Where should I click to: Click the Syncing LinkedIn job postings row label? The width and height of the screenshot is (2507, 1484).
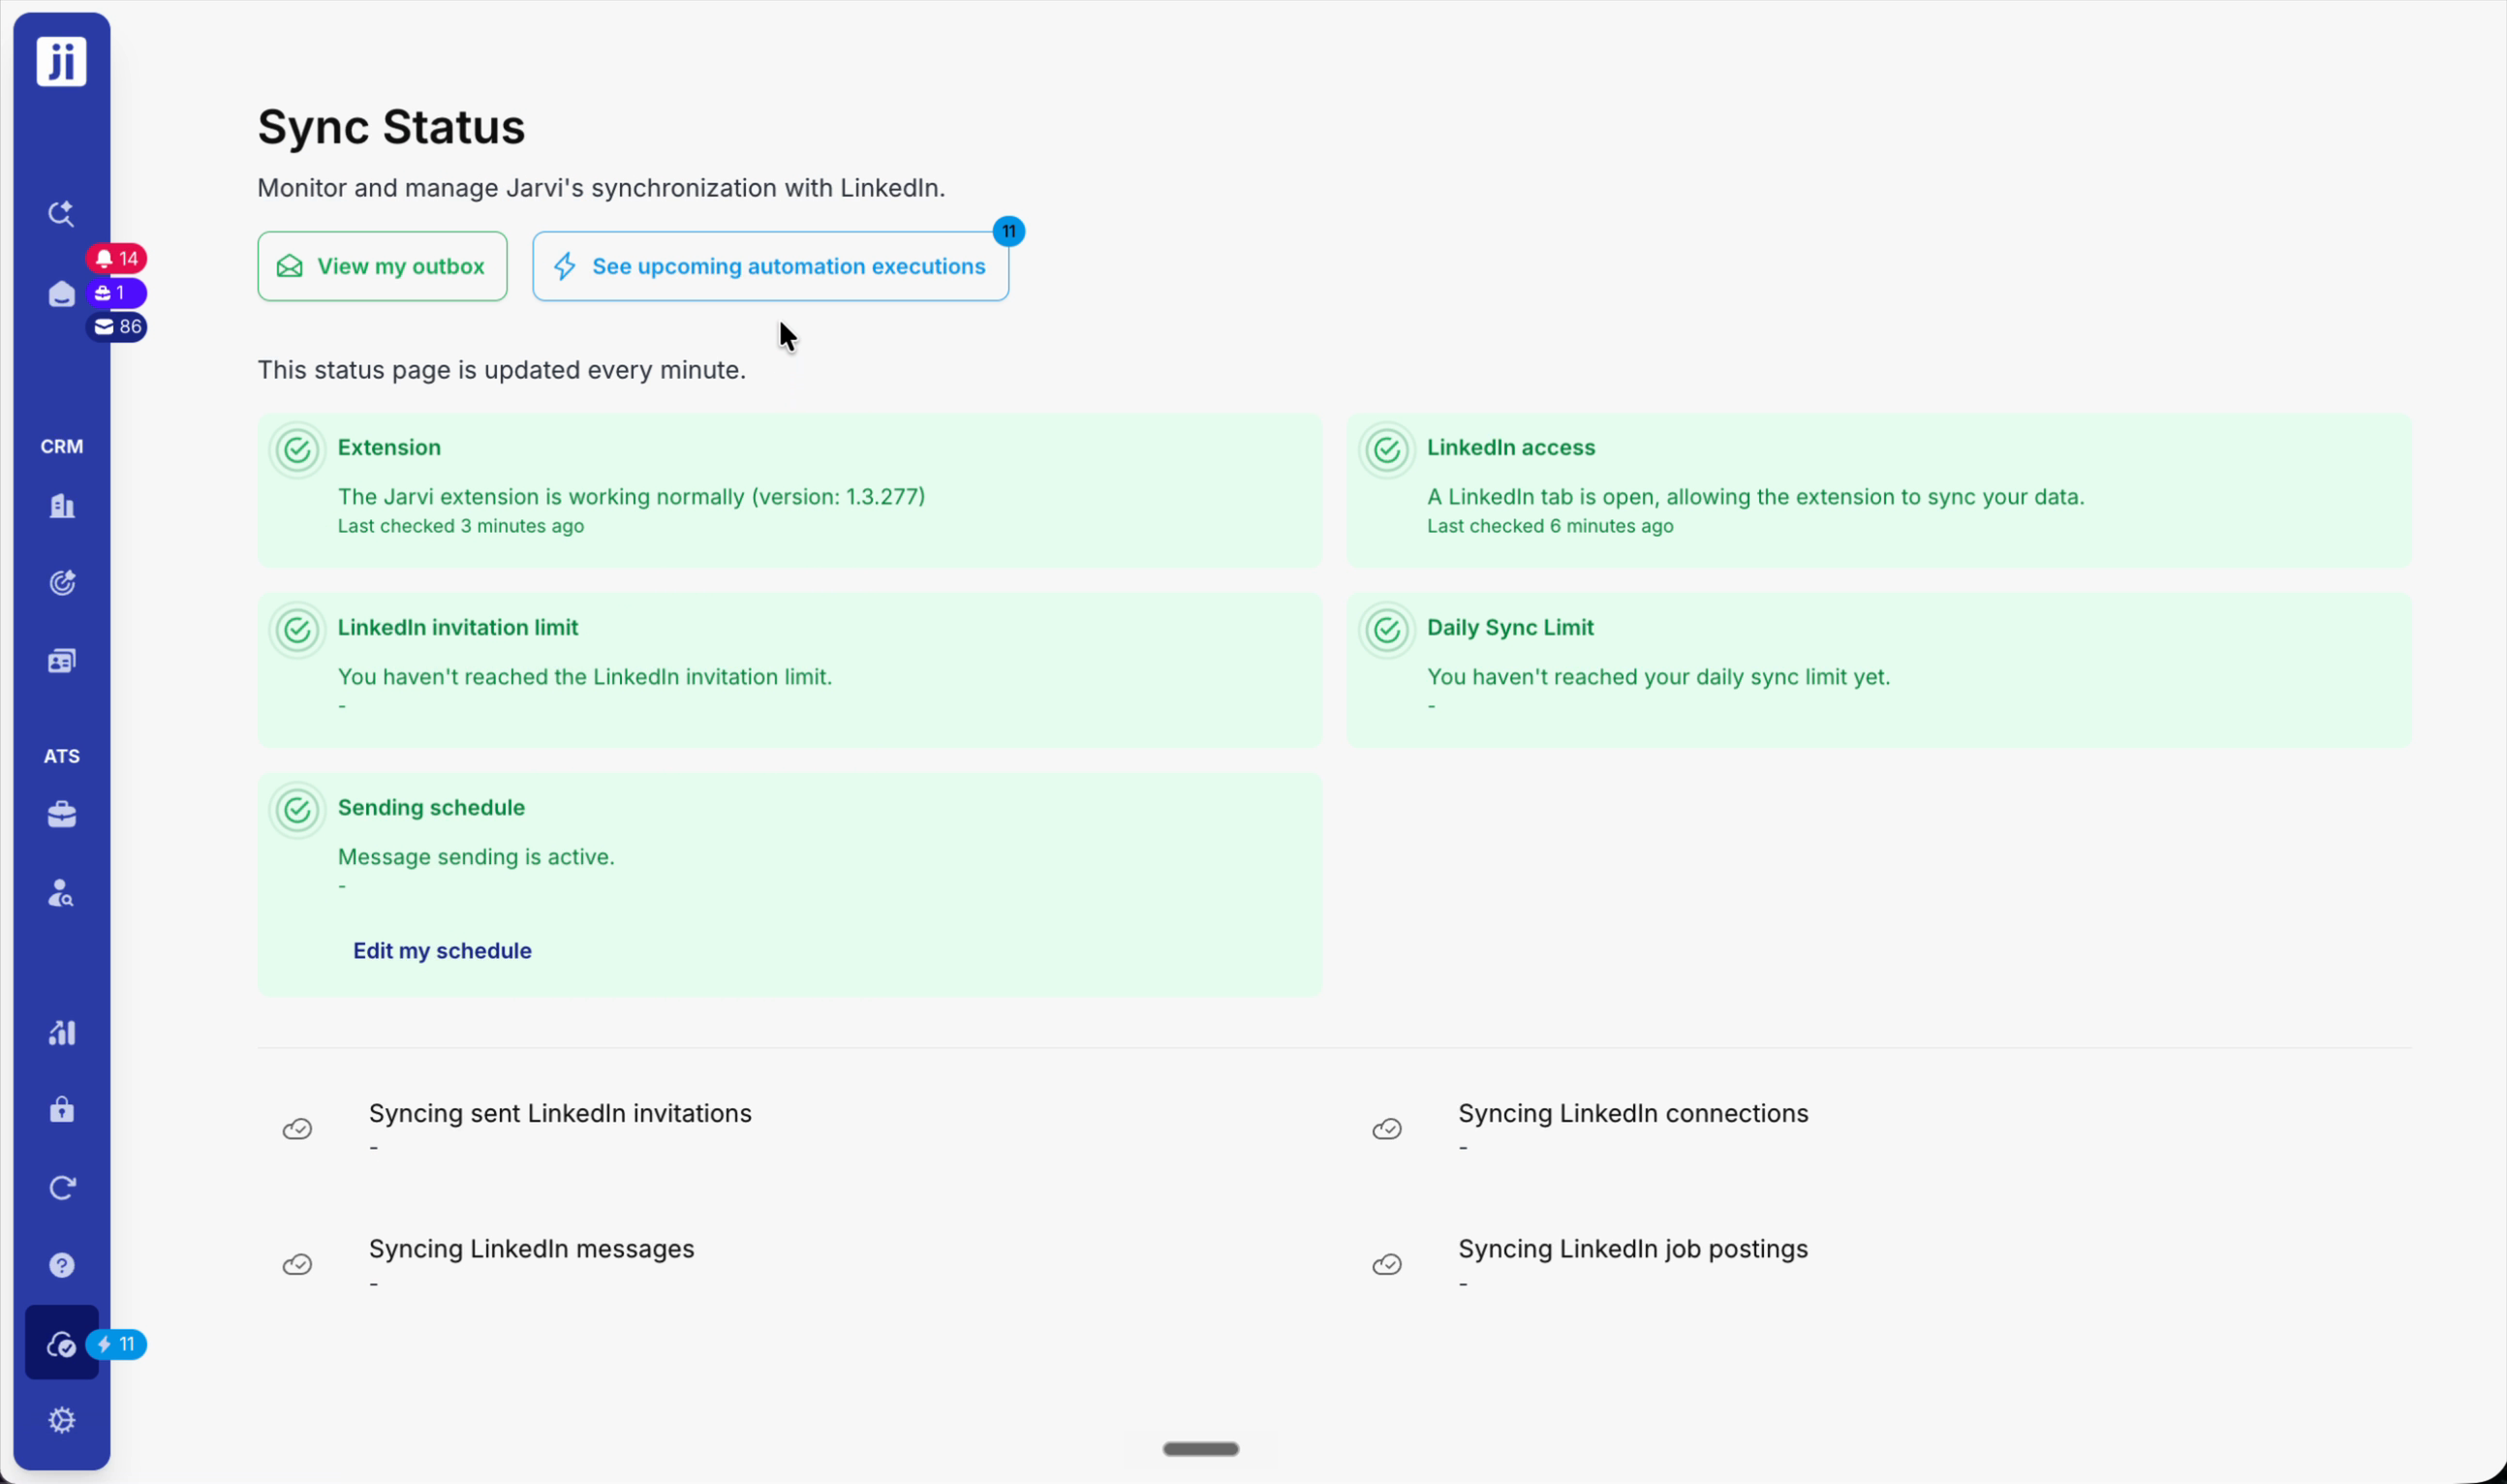click(1633, 1249)
